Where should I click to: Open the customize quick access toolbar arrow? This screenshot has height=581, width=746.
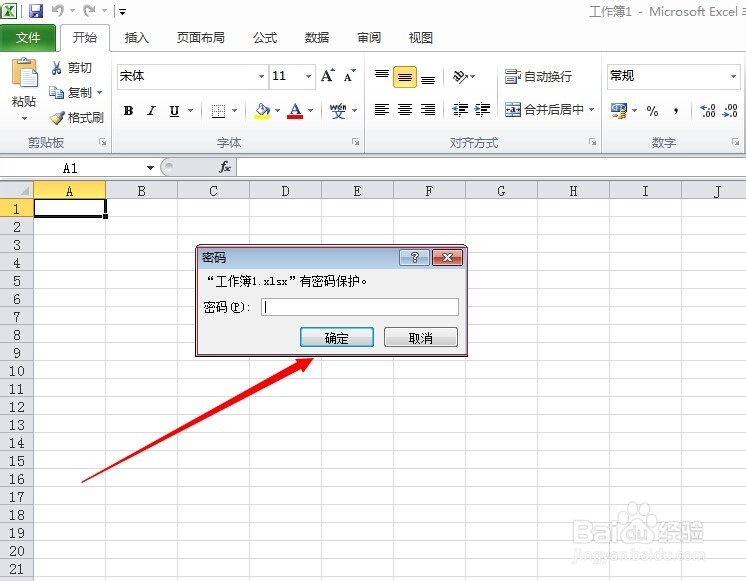click(x=122, y=12)
